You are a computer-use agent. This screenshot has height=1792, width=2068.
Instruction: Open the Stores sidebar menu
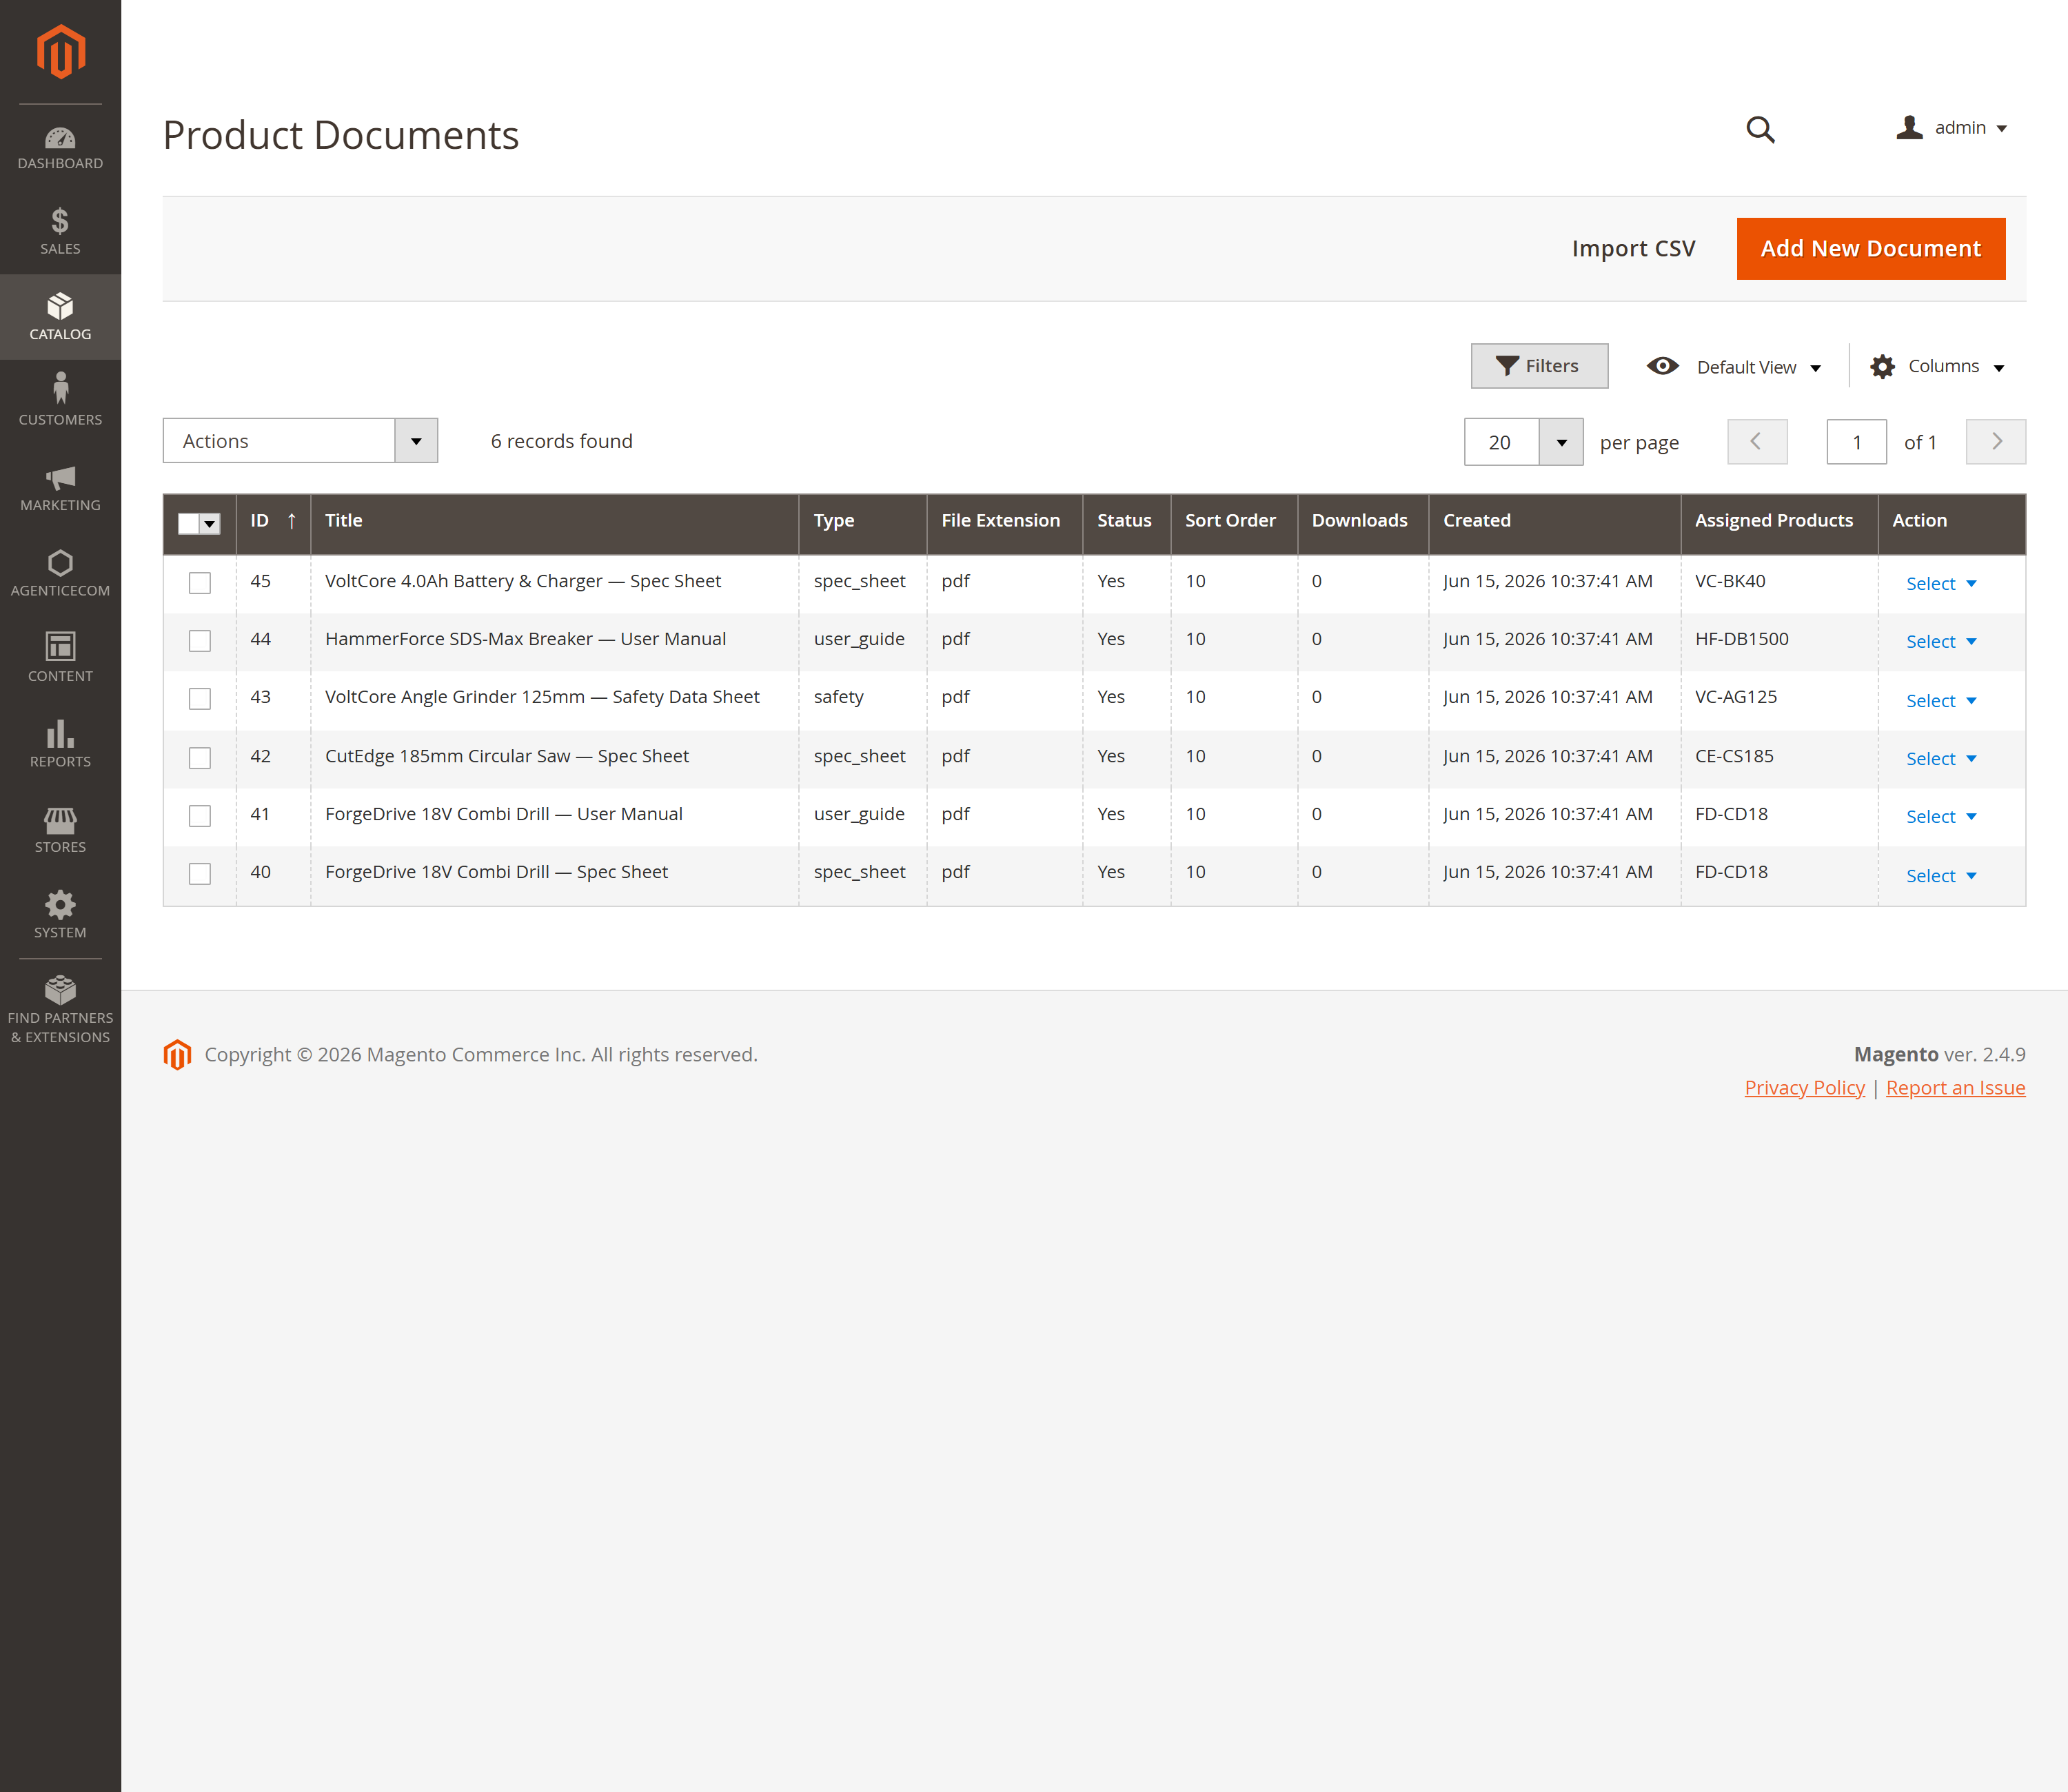(60, 829)
